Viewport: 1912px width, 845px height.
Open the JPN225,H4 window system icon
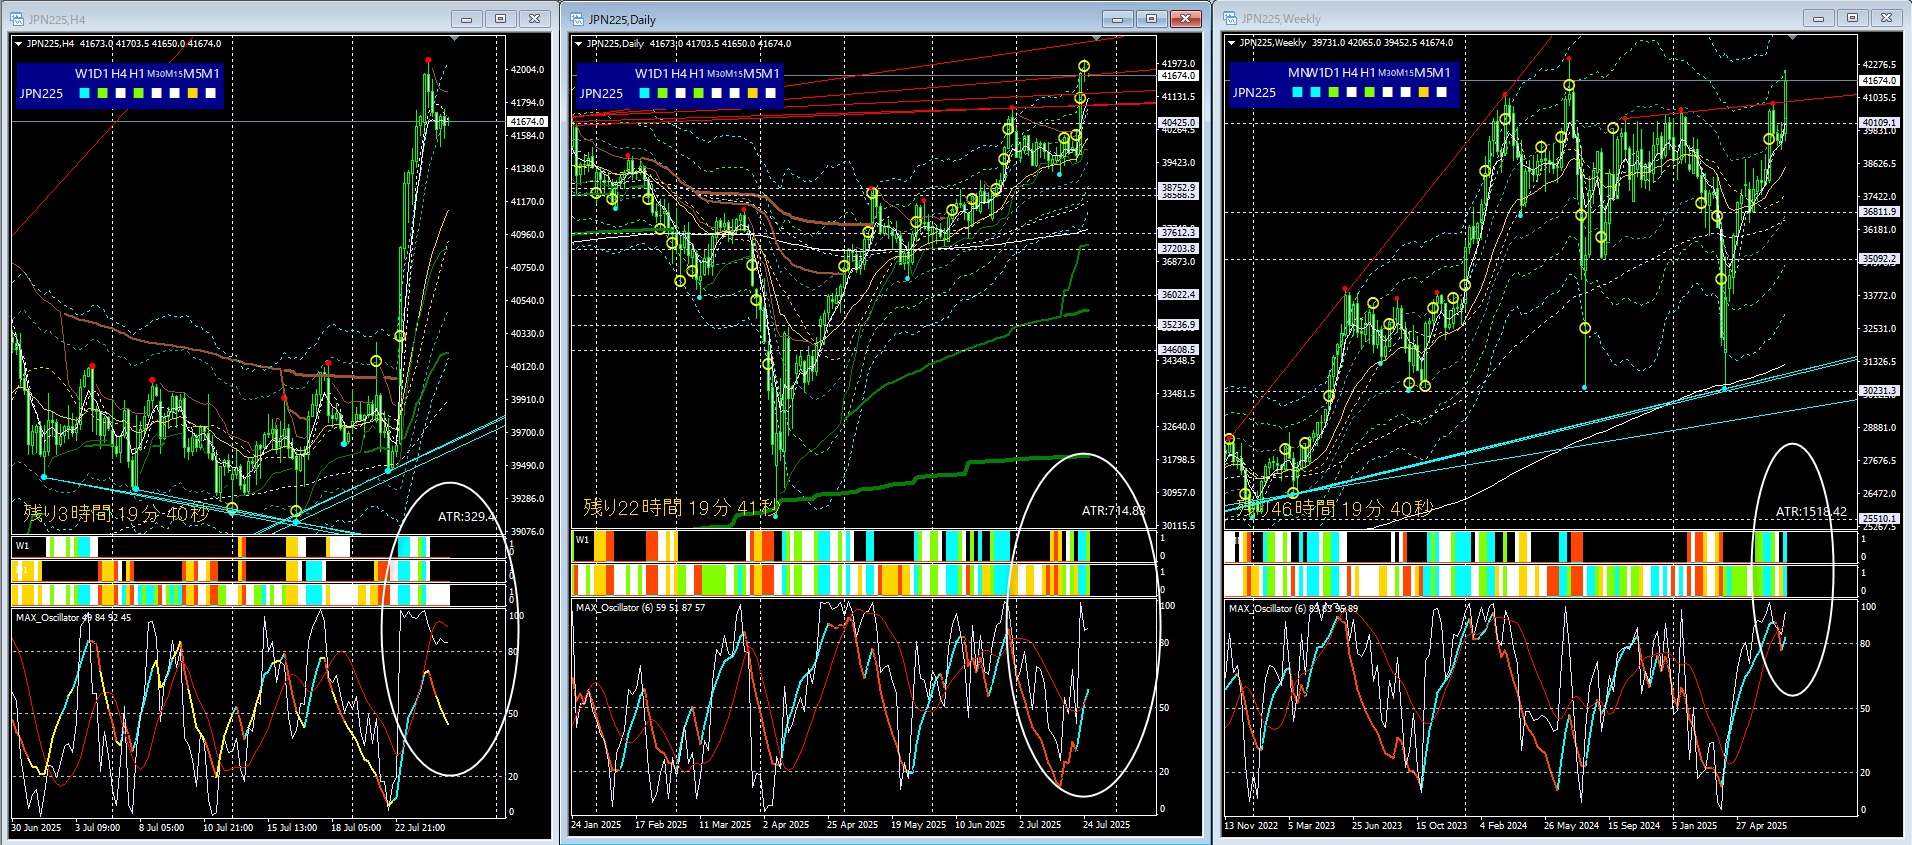coord(16,19)
